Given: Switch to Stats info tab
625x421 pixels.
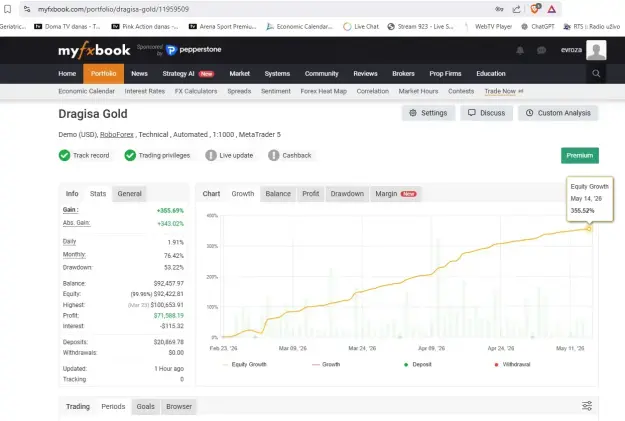Looking at the screenshot, I should [x=98, y=194].
